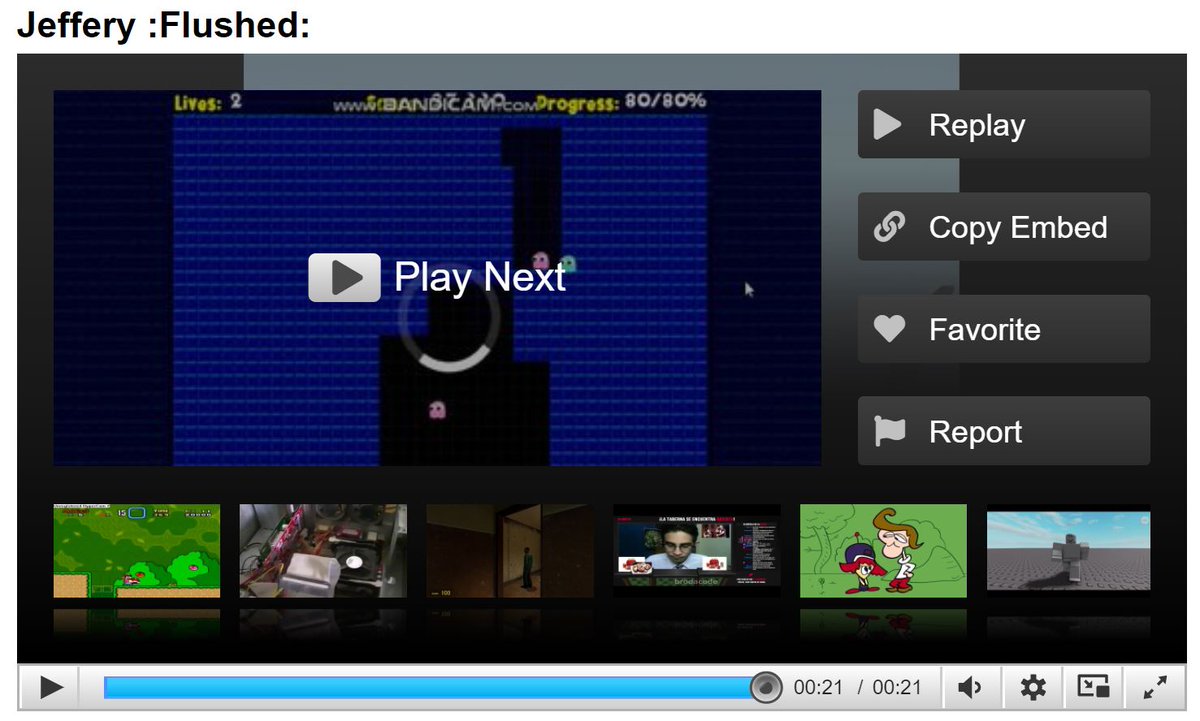The image size is (1200, 721).
Task: Mute audio with the speaker icon
Action: coord(969,687)
